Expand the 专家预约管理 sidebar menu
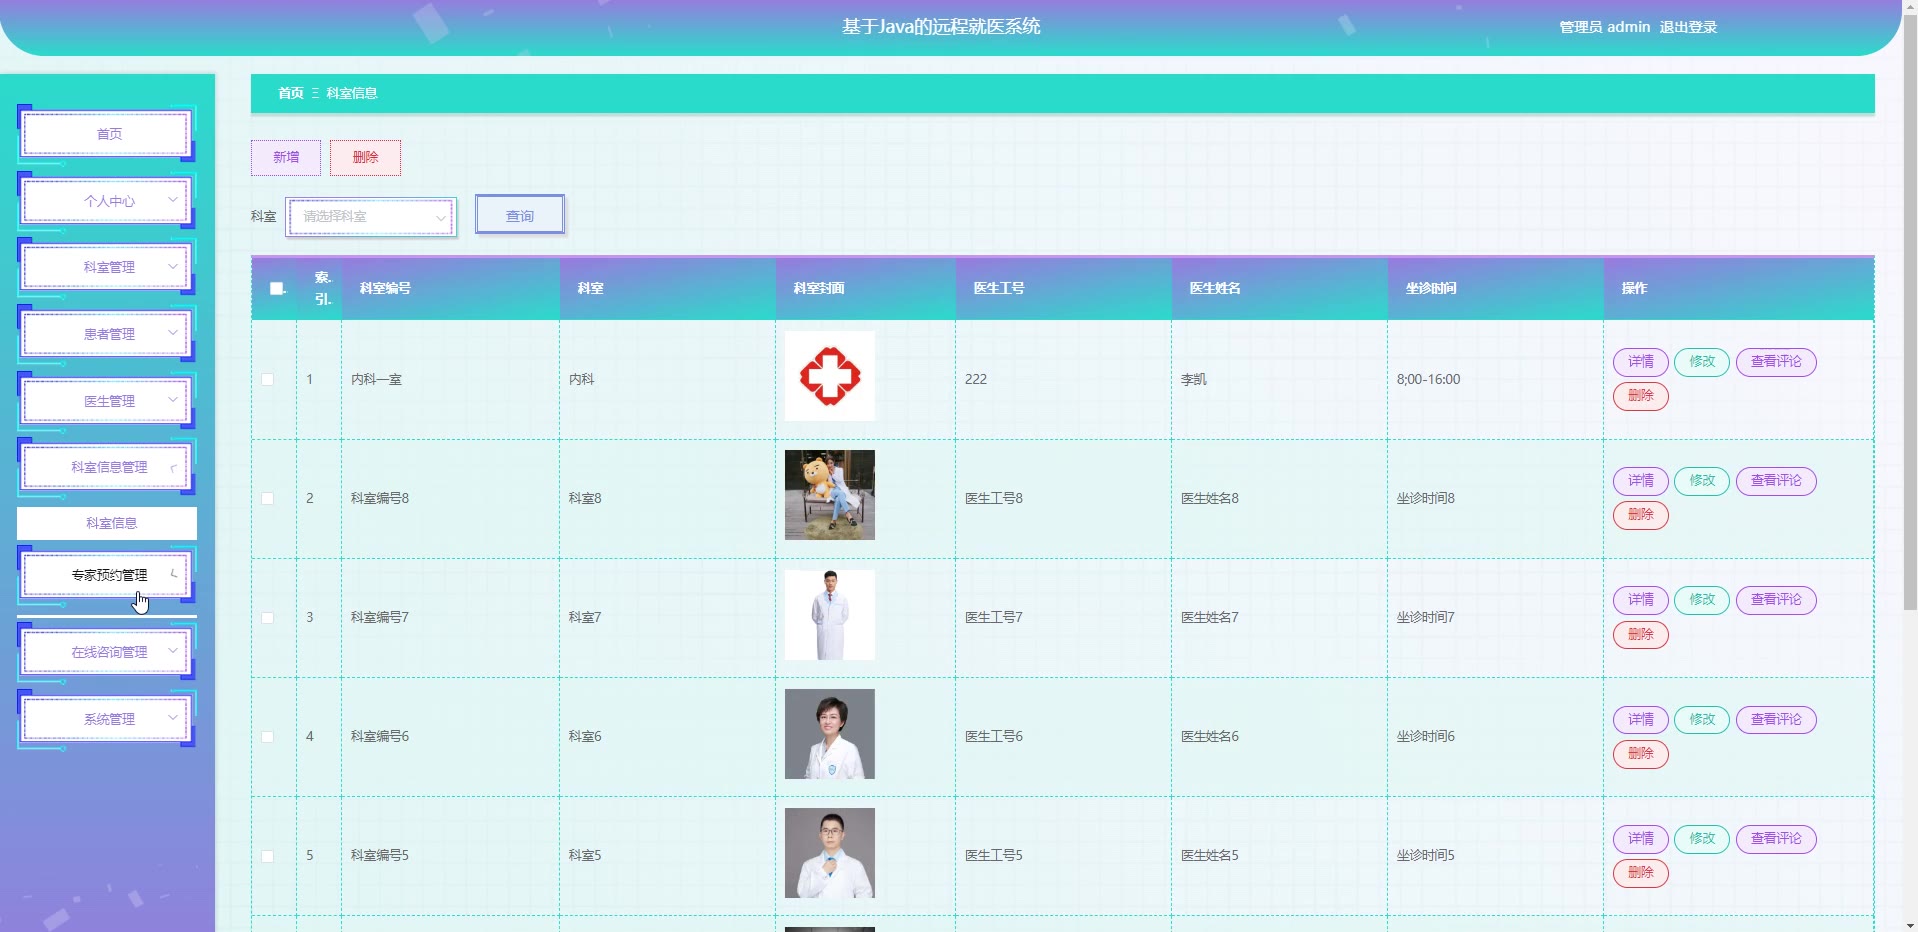The width and height of the screenshot is (1918, 932). [106, 575]
